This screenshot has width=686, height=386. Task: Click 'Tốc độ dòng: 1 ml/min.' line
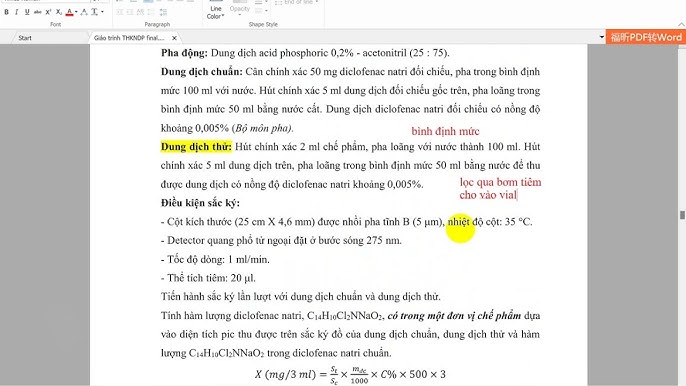click(215, 260)
